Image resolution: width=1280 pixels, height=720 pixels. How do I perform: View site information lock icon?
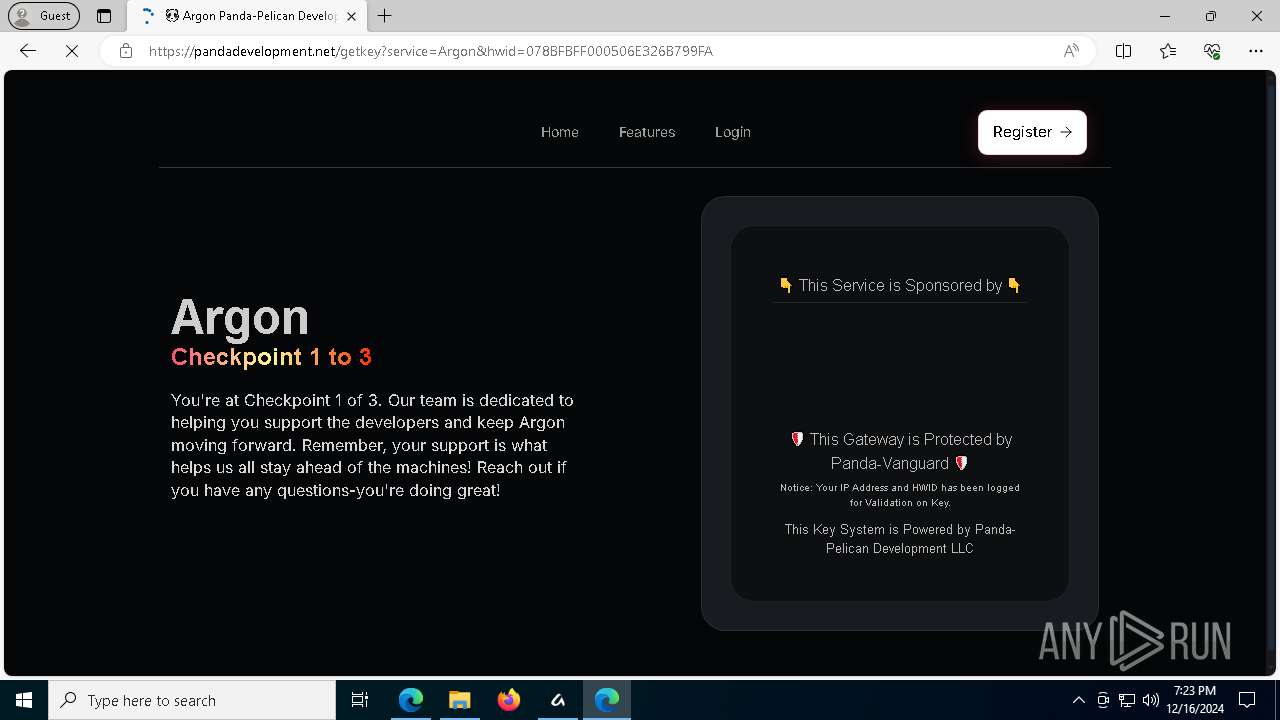pyautogui.click(x=126, y=51)
